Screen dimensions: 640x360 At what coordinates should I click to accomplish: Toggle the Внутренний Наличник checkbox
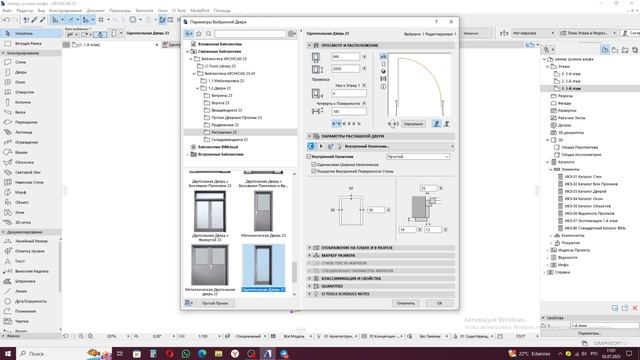pos(309,156)
